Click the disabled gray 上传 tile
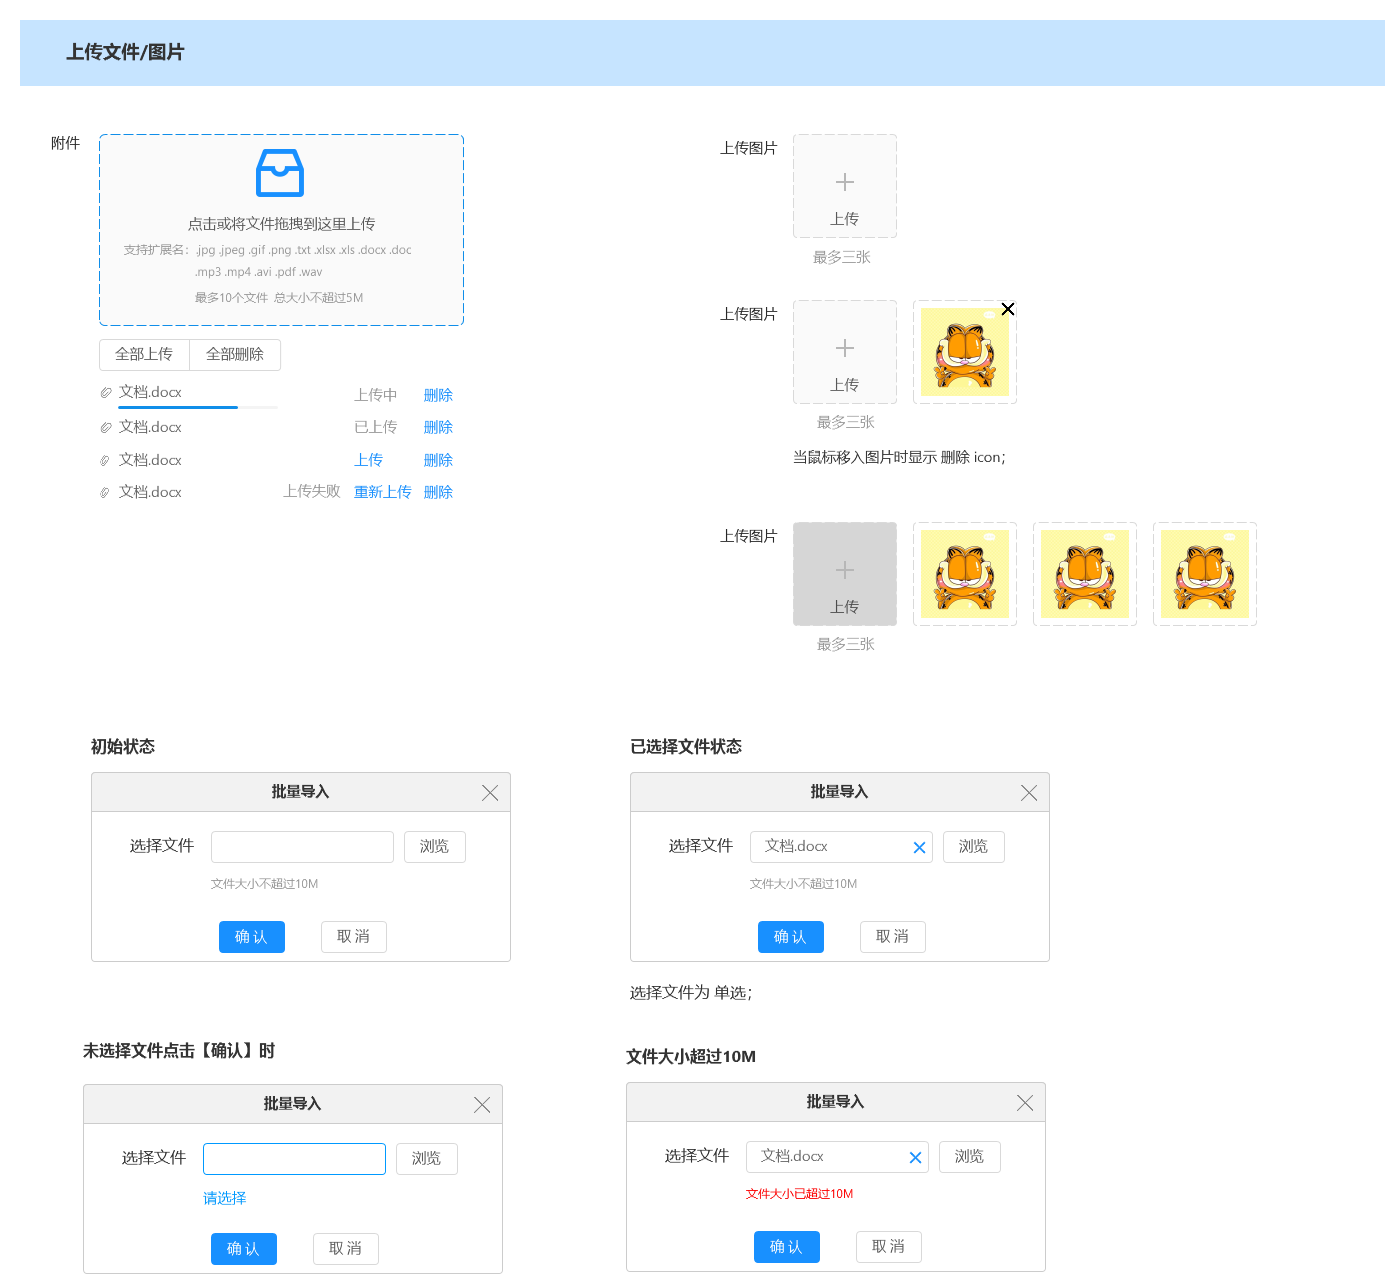The height and width of the screenshot is (1274, 1385). [x=845, y=574]
